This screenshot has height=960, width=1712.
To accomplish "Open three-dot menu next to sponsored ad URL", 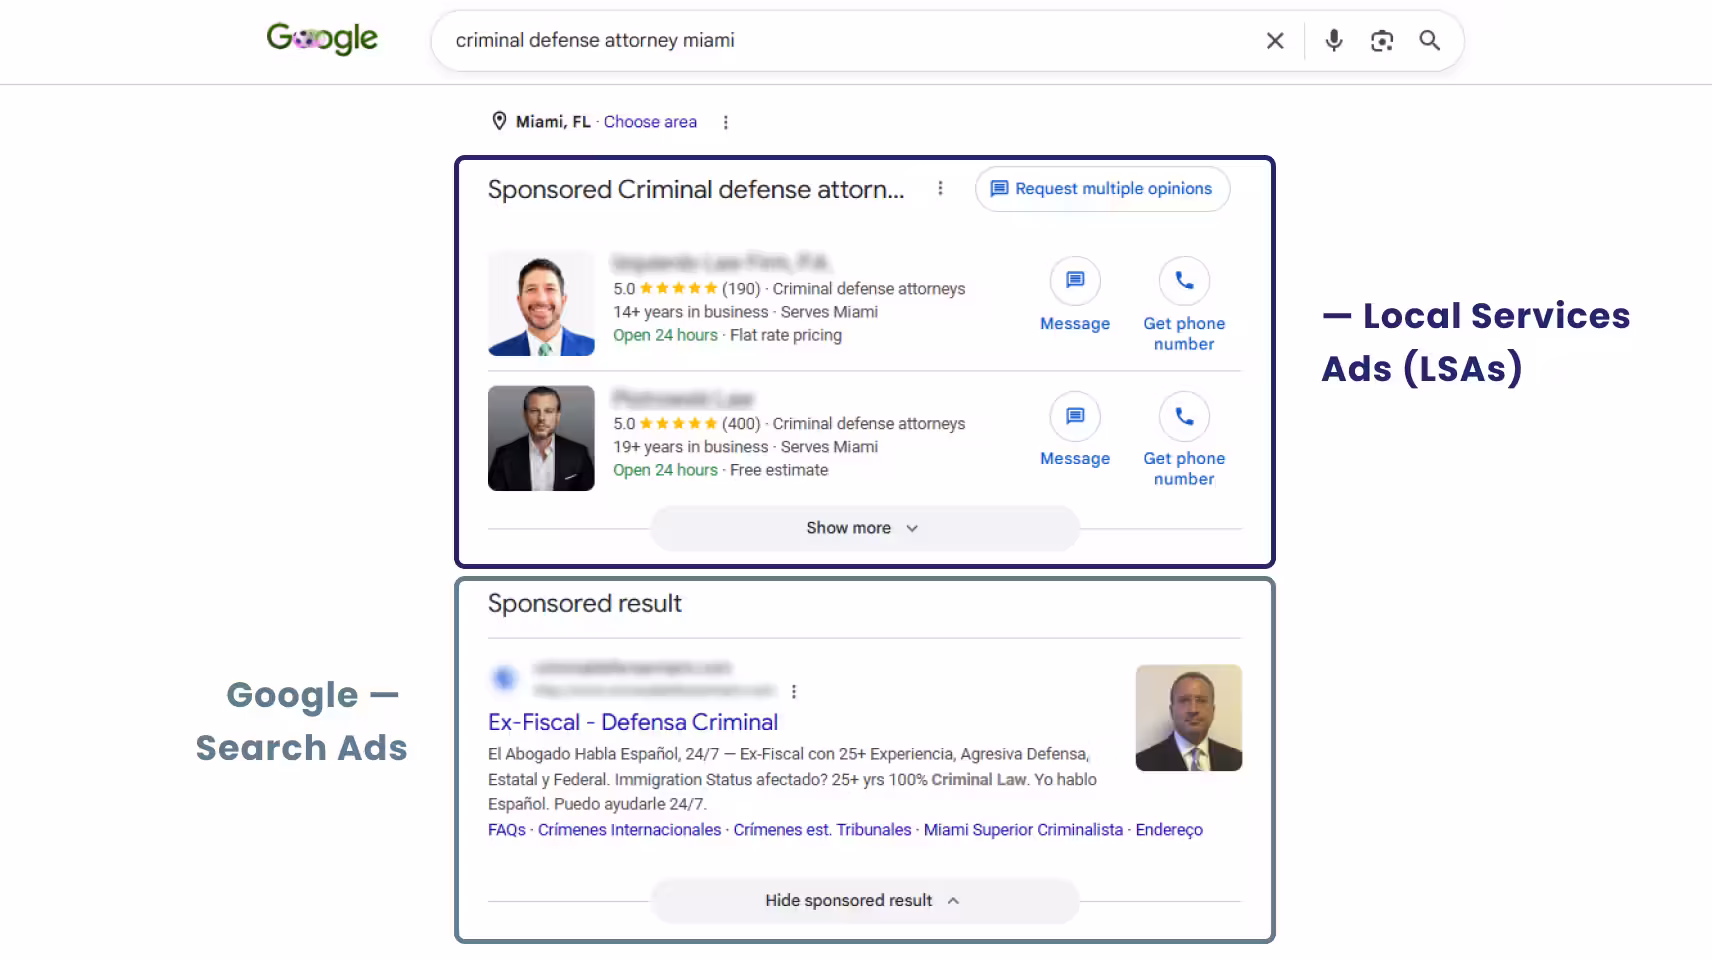I will click(794, 691).
